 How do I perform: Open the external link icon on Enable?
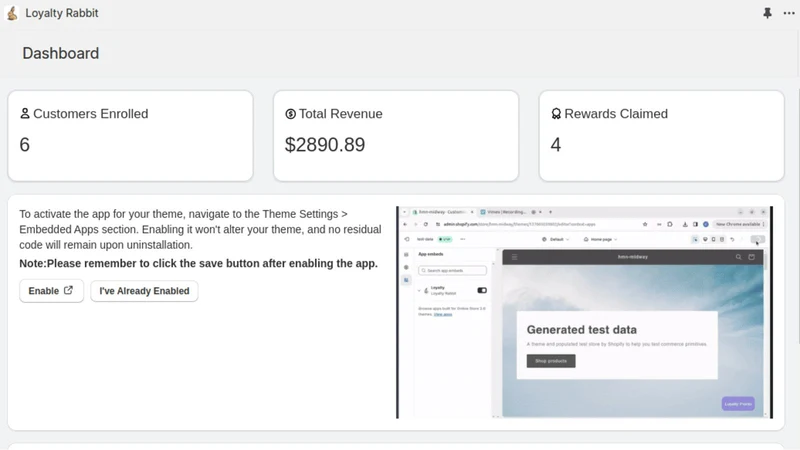tap(68, 290)
